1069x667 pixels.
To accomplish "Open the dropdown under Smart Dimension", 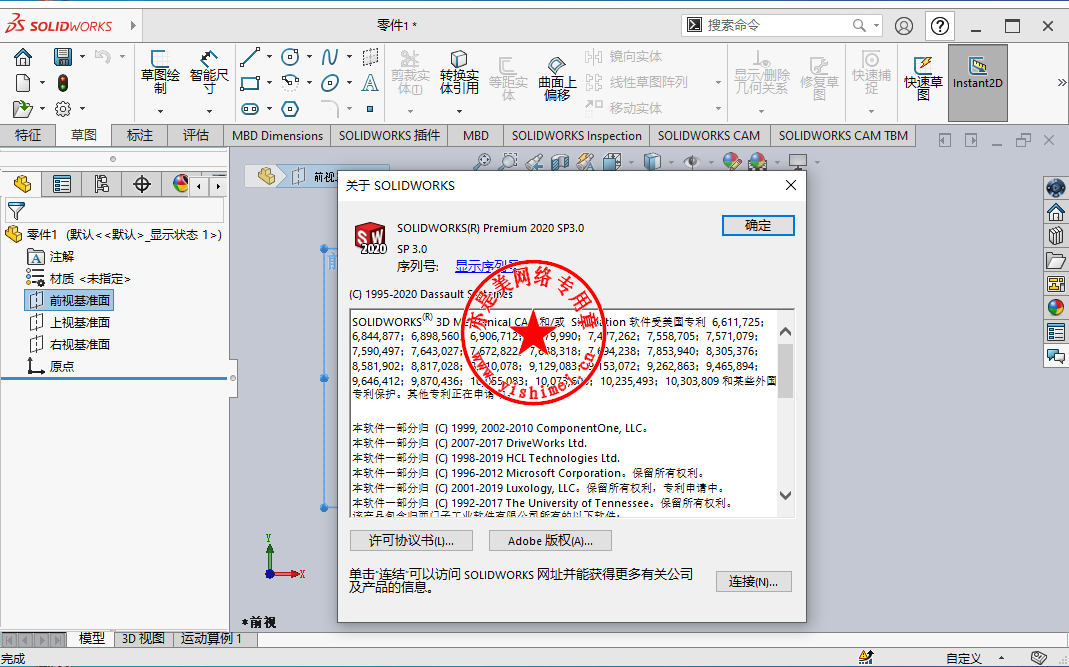I will coord(209,110).
